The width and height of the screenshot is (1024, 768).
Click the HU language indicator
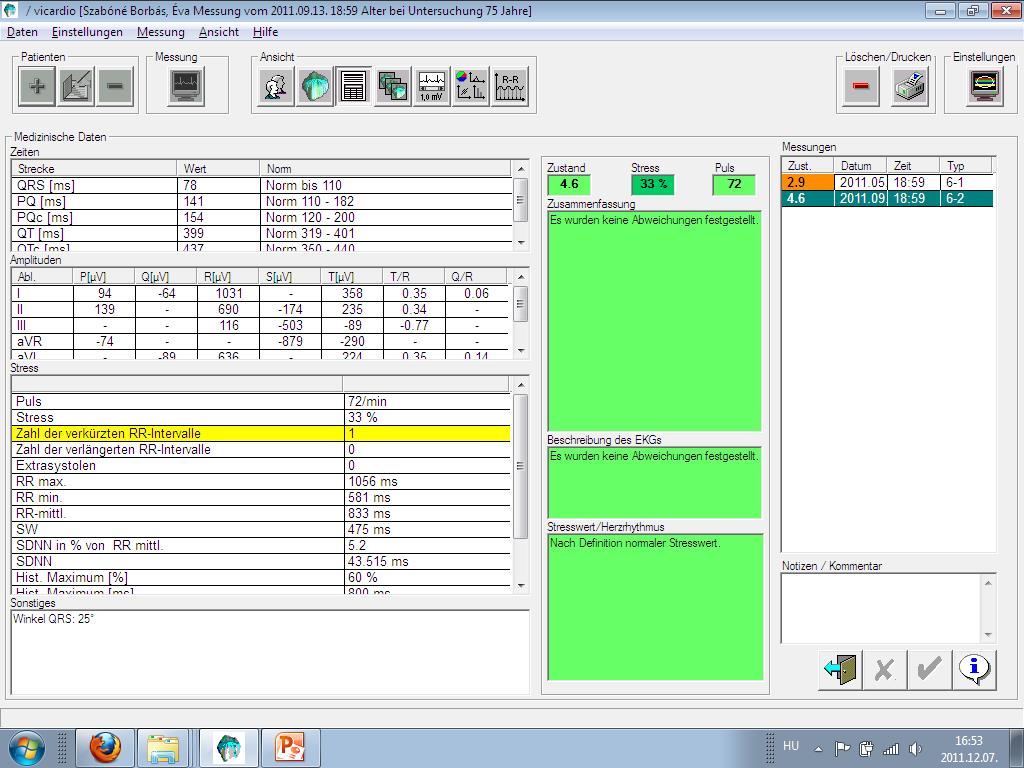pos(790,746)
